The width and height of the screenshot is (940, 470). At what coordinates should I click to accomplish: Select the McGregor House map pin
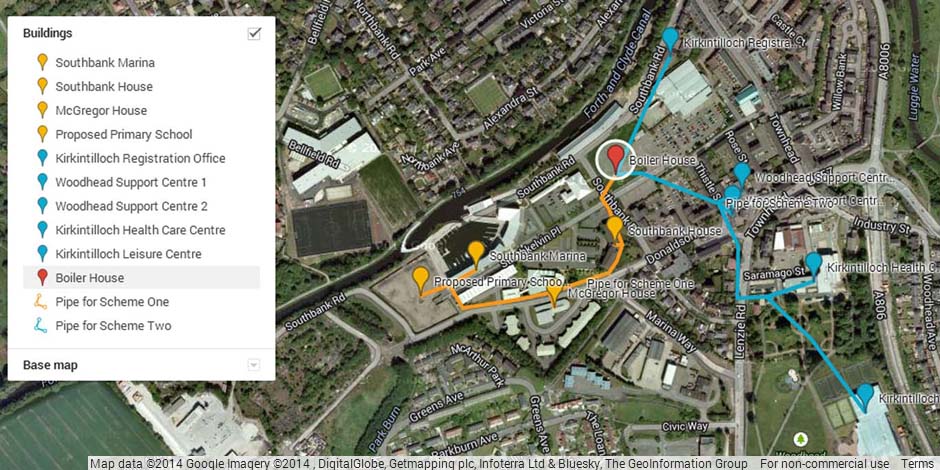(555, 294)
